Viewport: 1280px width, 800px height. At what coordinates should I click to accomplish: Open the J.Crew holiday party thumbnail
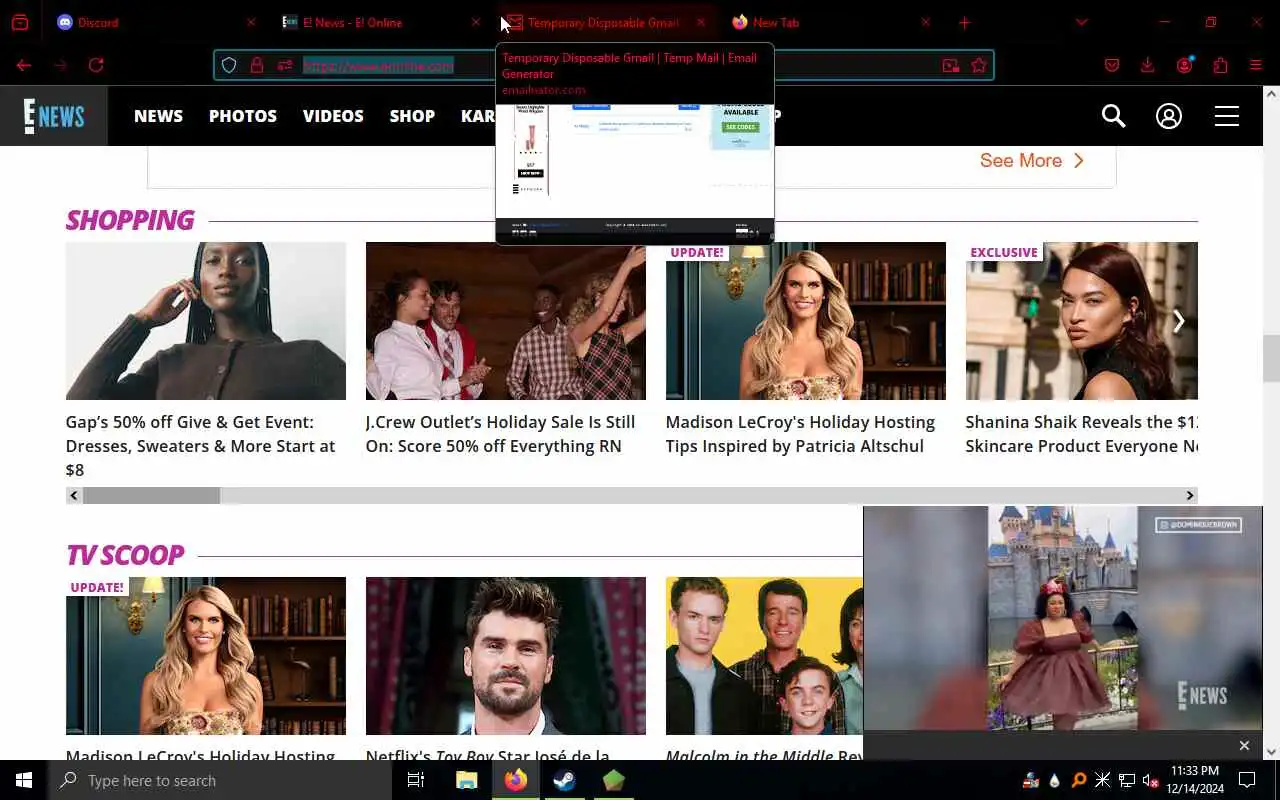click(506, 321)
